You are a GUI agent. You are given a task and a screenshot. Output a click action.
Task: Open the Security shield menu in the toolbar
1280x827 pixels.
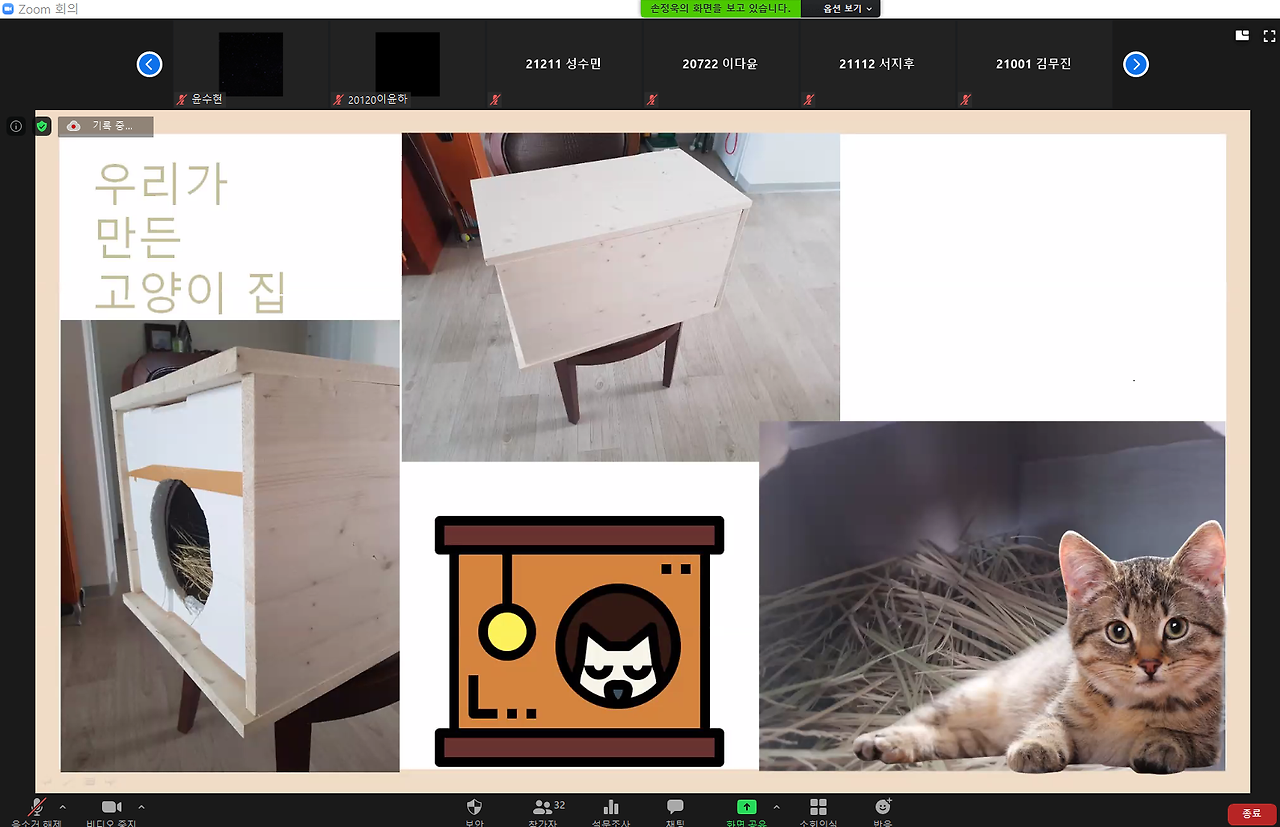[x=474, y=810]
